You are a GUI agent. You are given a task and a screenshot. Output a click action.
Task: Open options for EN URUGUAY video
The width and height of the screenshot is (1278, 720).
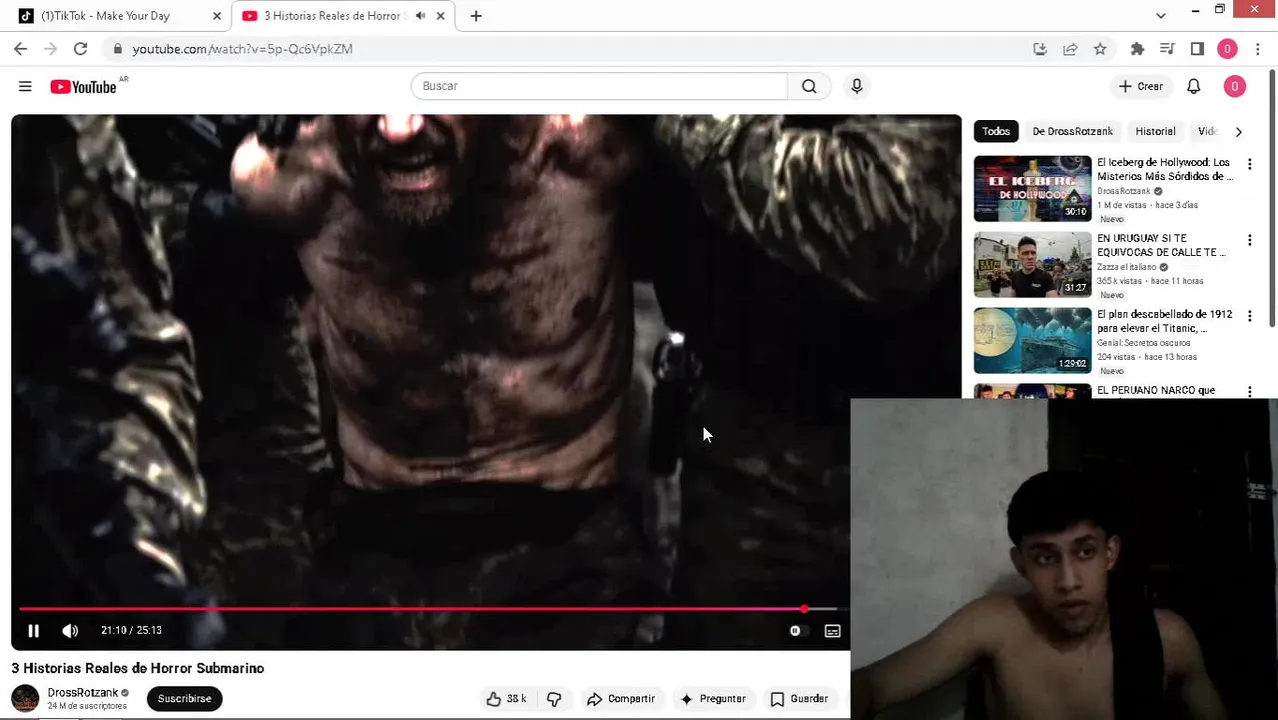pyautogui.click(x=1249, y=240)
